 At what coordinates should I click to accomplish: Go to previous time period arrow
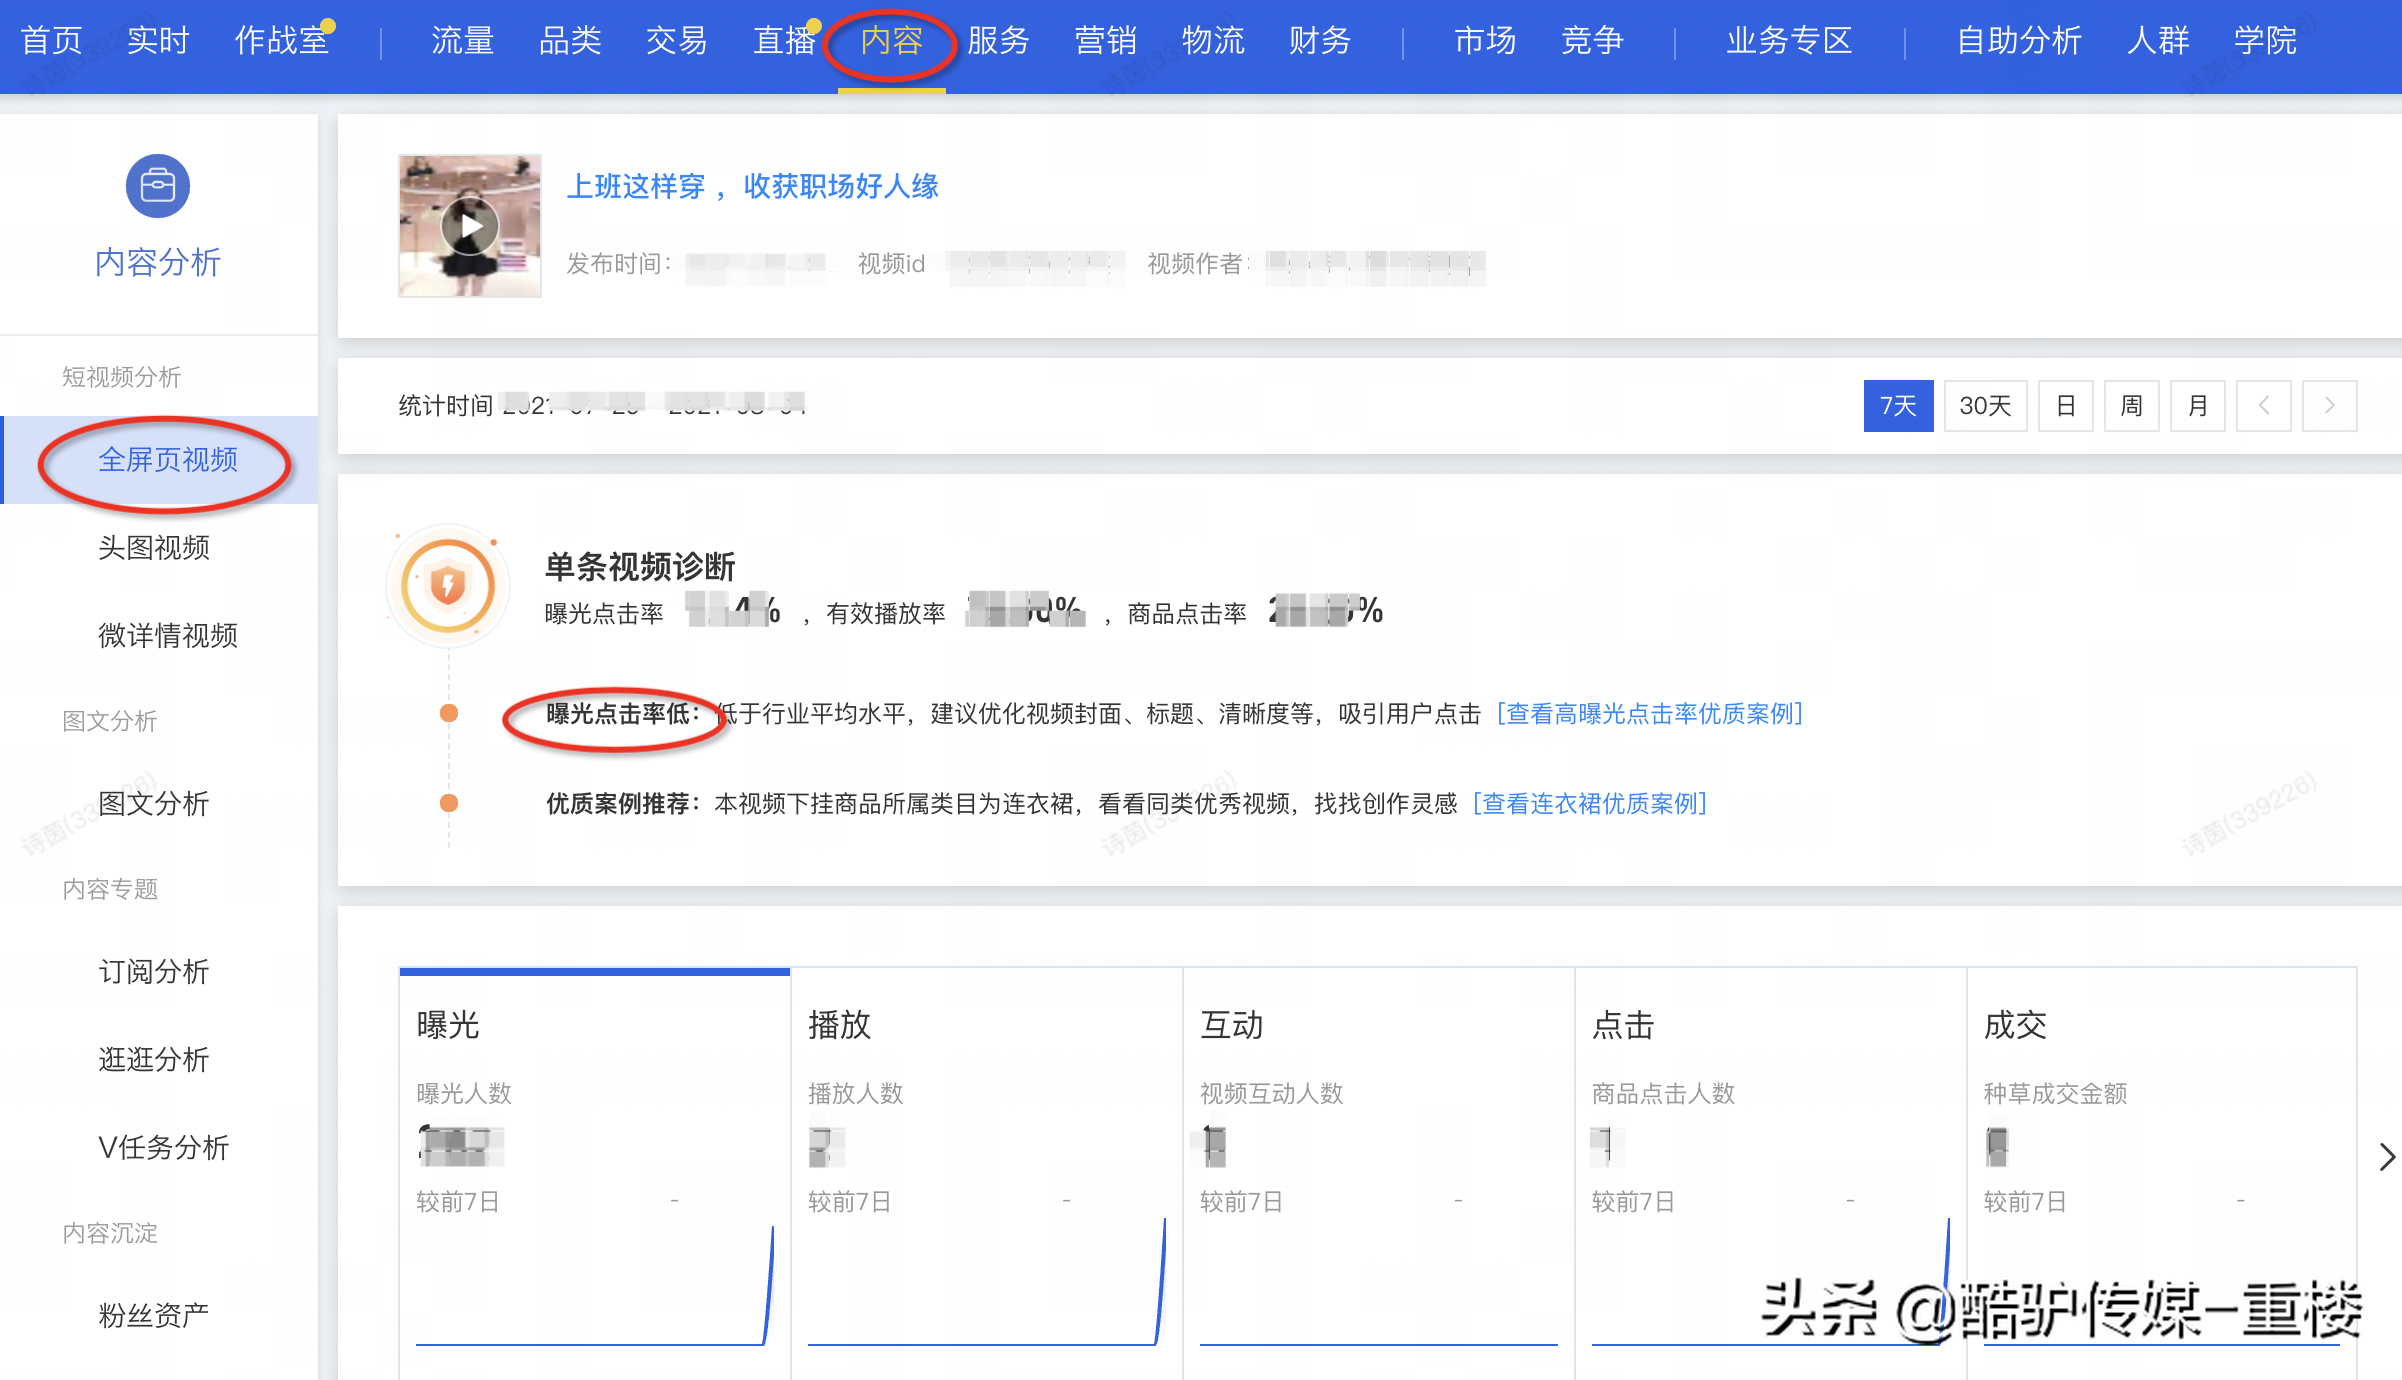coord(2263,405)
